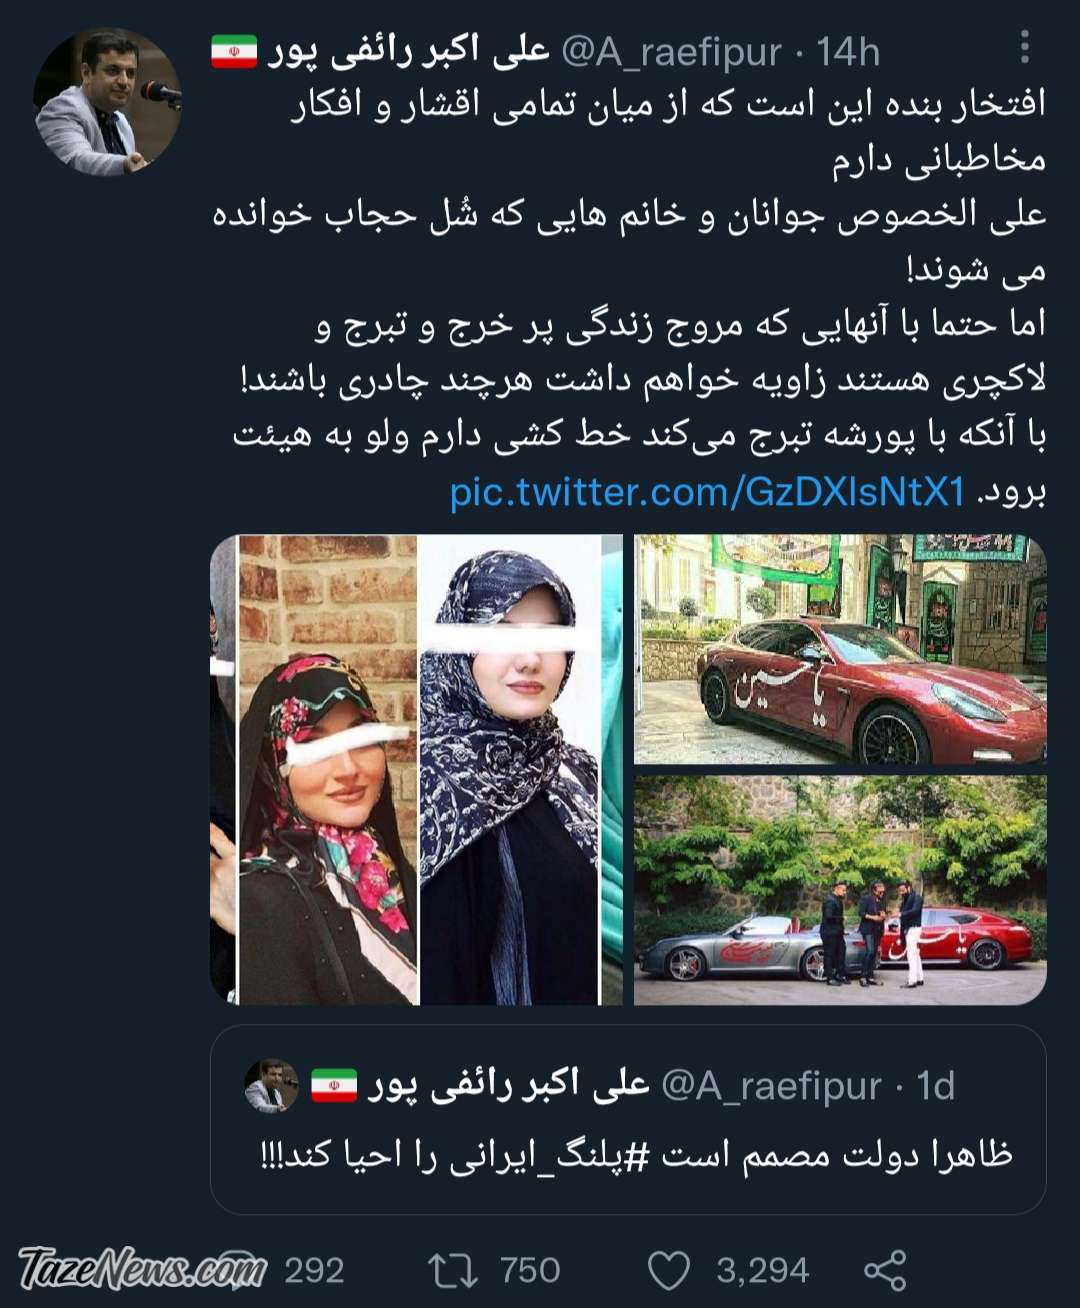Tap the 3,294 likes count
Screen dimensions: 1080x1308
coord(762,1270)
